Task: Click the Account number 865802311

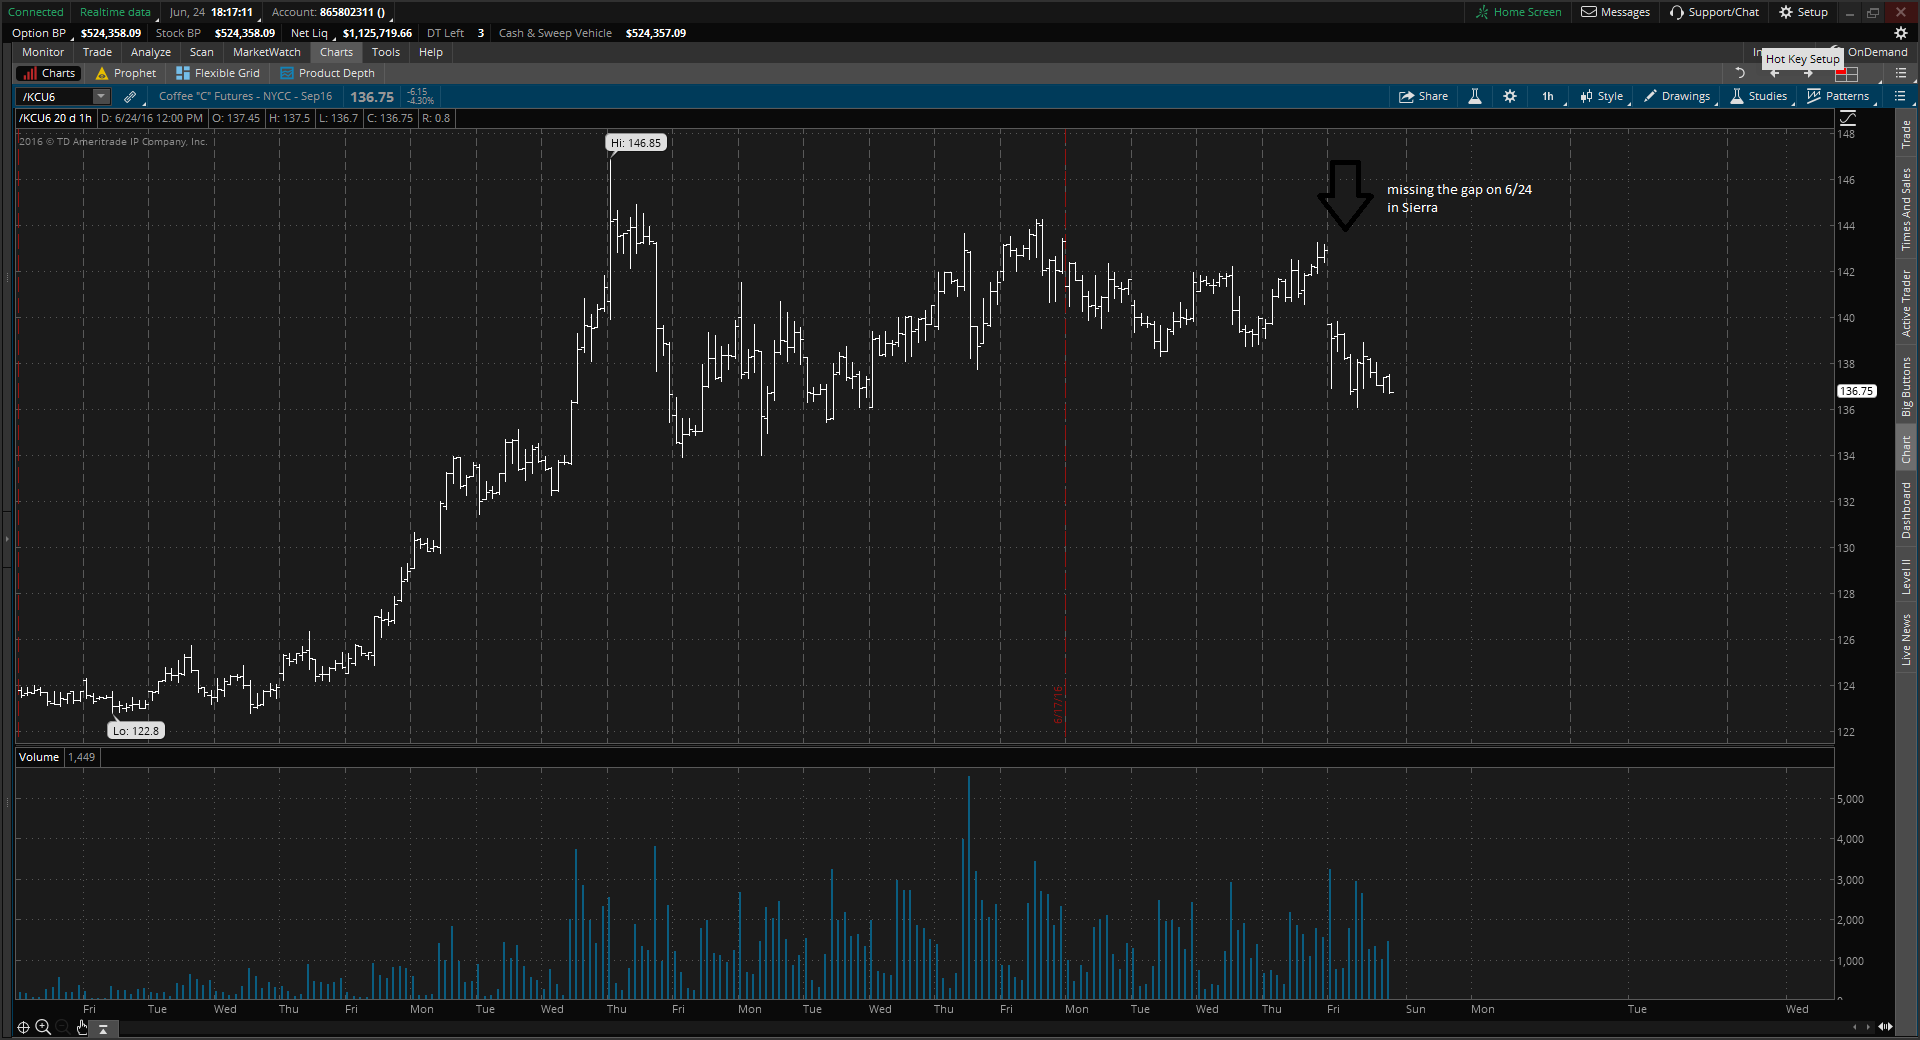Action: (x=347, y=12)
